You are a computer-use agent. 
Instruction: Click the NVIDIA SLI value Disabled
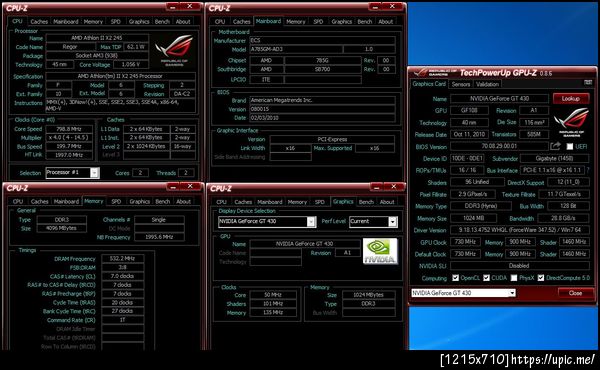pos(520,266)
